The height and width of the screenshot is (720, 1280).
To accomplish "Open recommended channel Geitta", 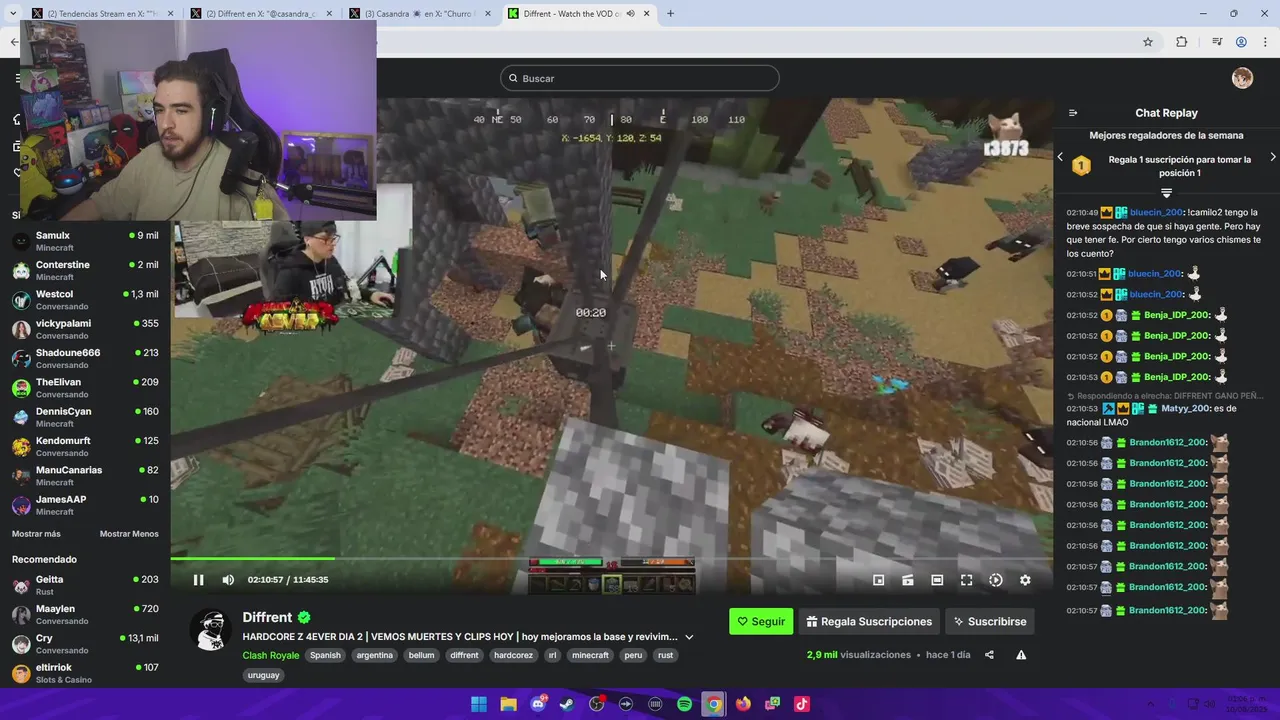I will pyautogui.click(x=85, y=585).
